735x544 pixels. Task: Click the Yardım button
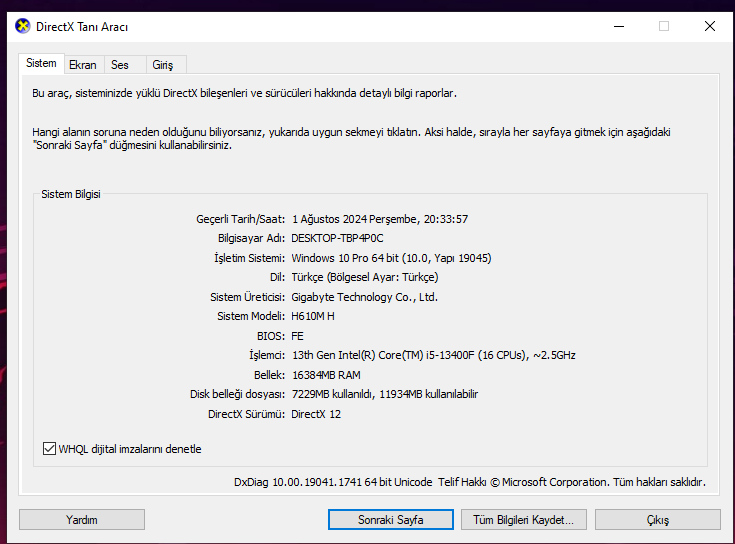tap(82, 520)
